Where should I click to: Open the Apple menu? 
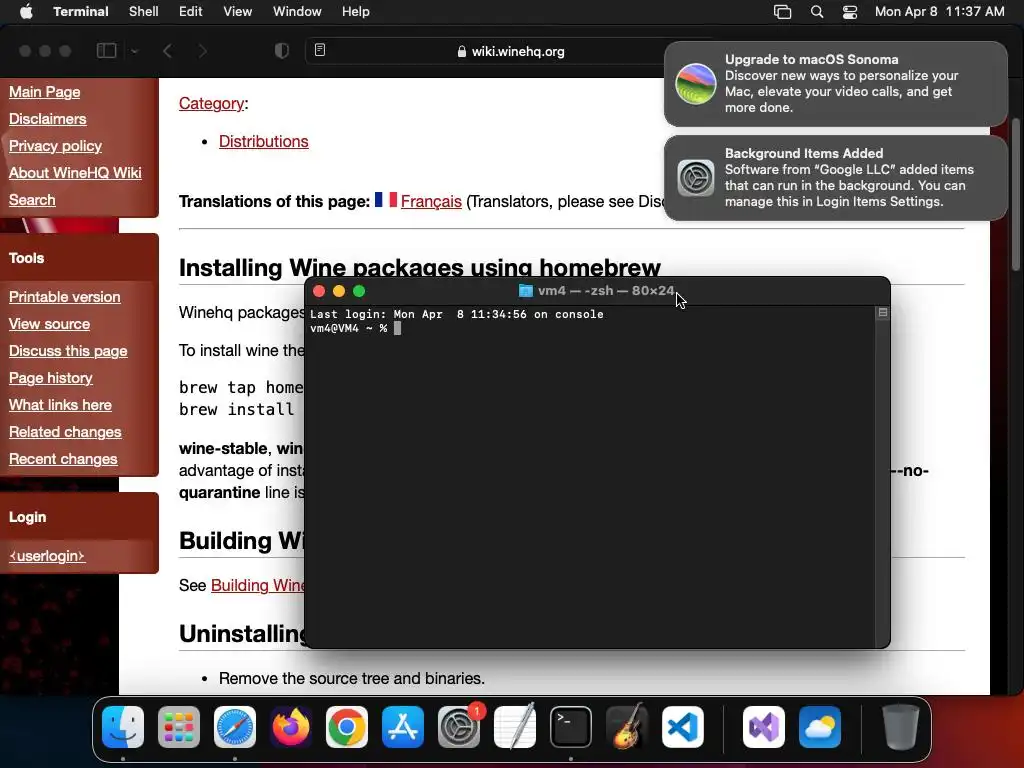point(26,12)
